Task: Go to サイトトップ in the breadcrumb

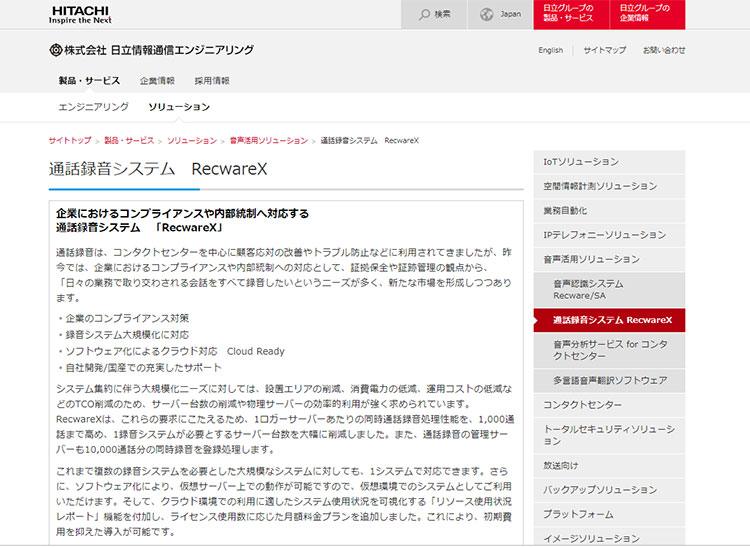Action: point(70,141)
